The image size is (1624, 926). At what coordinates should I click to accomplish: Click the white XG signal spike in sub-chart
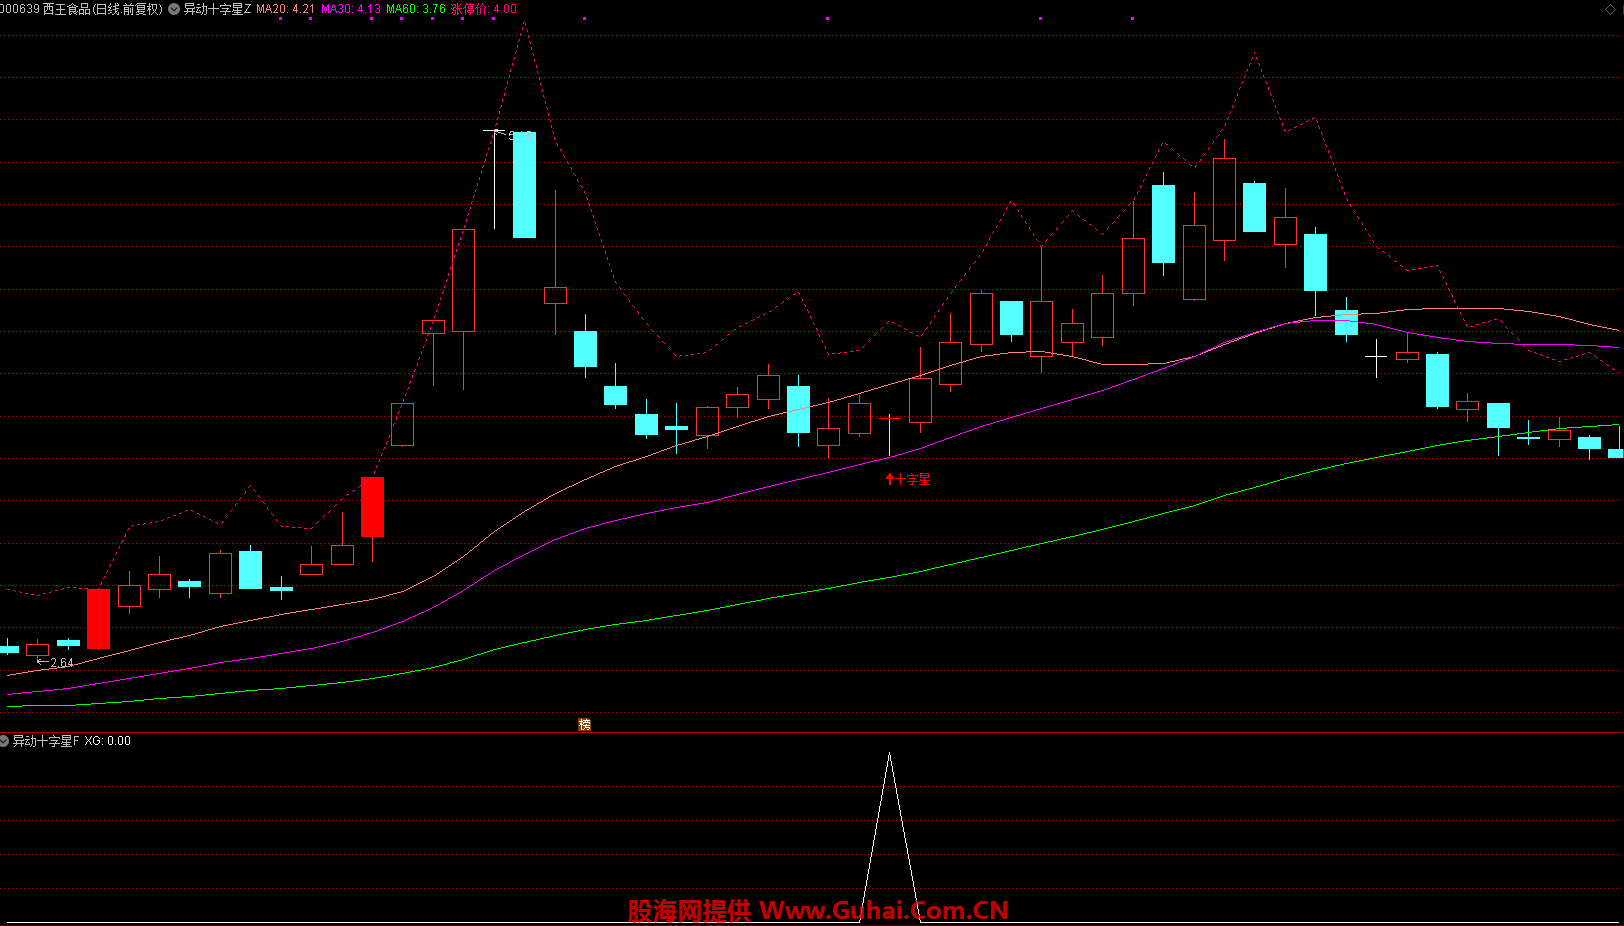(890, 835)
